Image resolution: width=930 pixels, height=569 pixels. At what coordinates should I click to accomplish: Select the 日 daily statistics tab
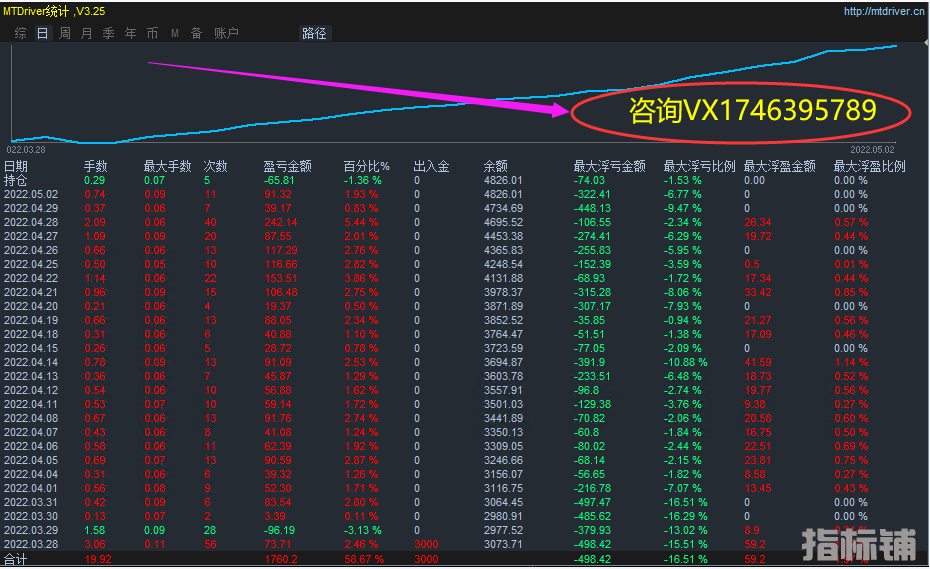42,33
